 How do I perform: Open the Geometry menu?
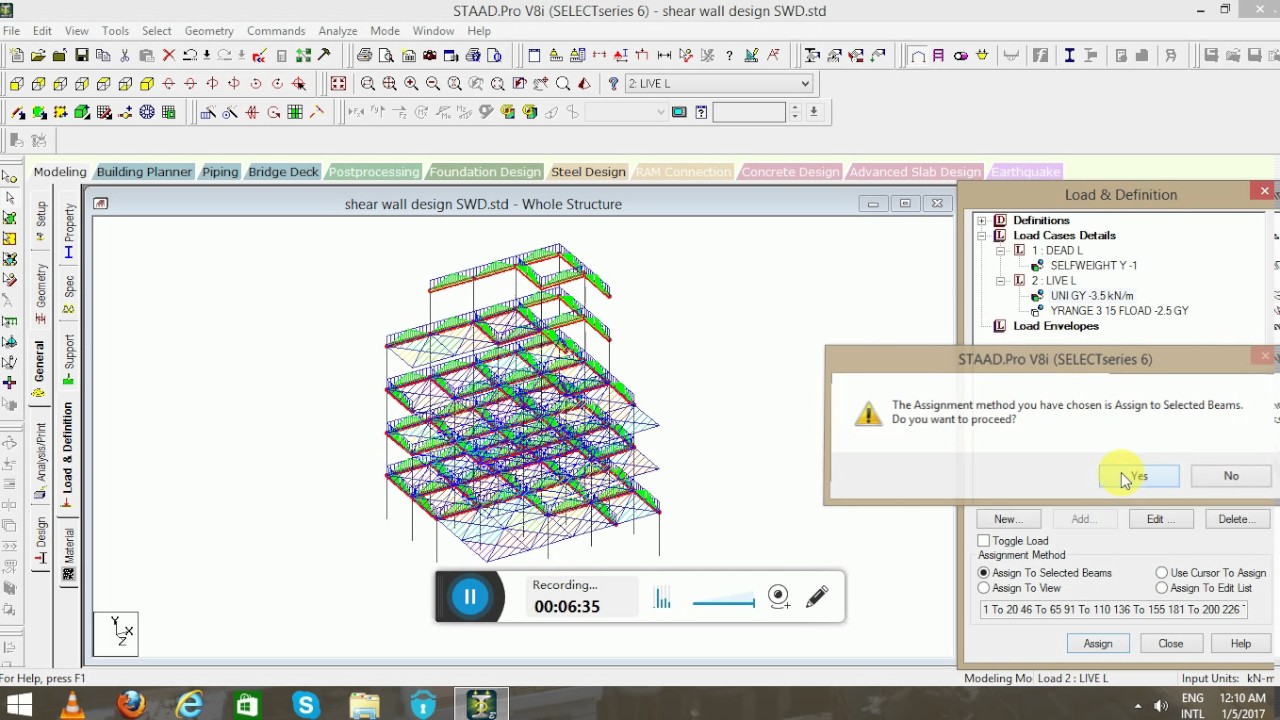pos(209,31)
